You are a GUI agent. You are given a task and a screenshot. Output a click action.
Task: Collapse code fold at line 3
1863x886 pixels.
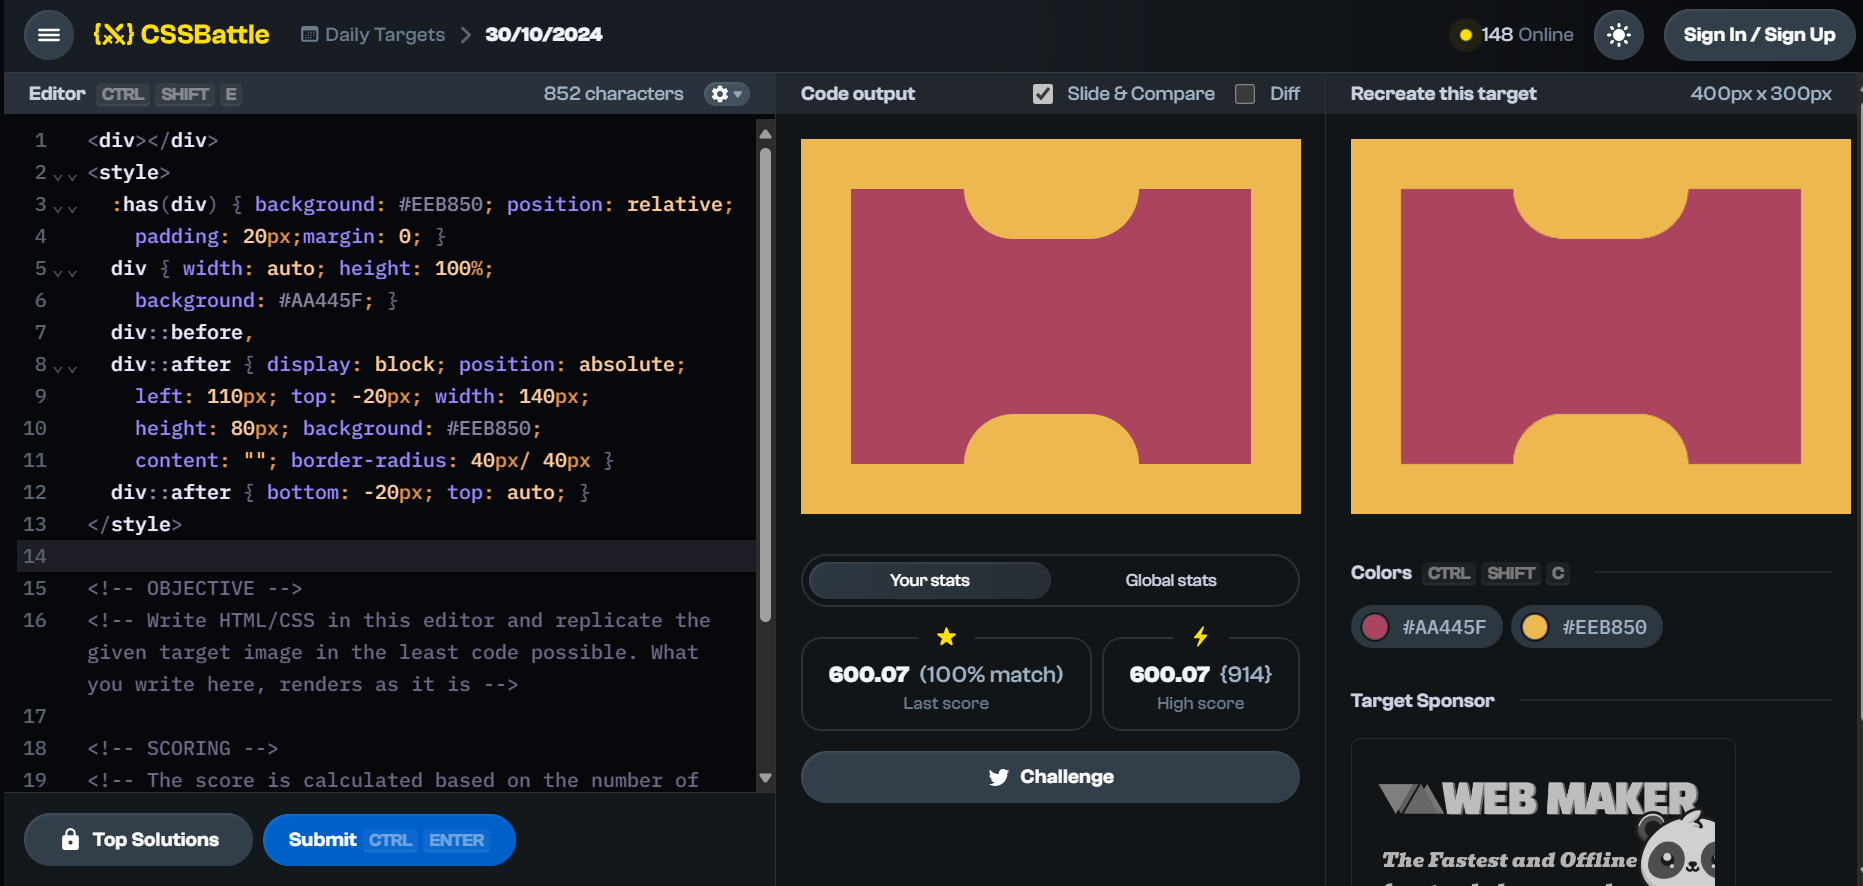coord(65,207)
